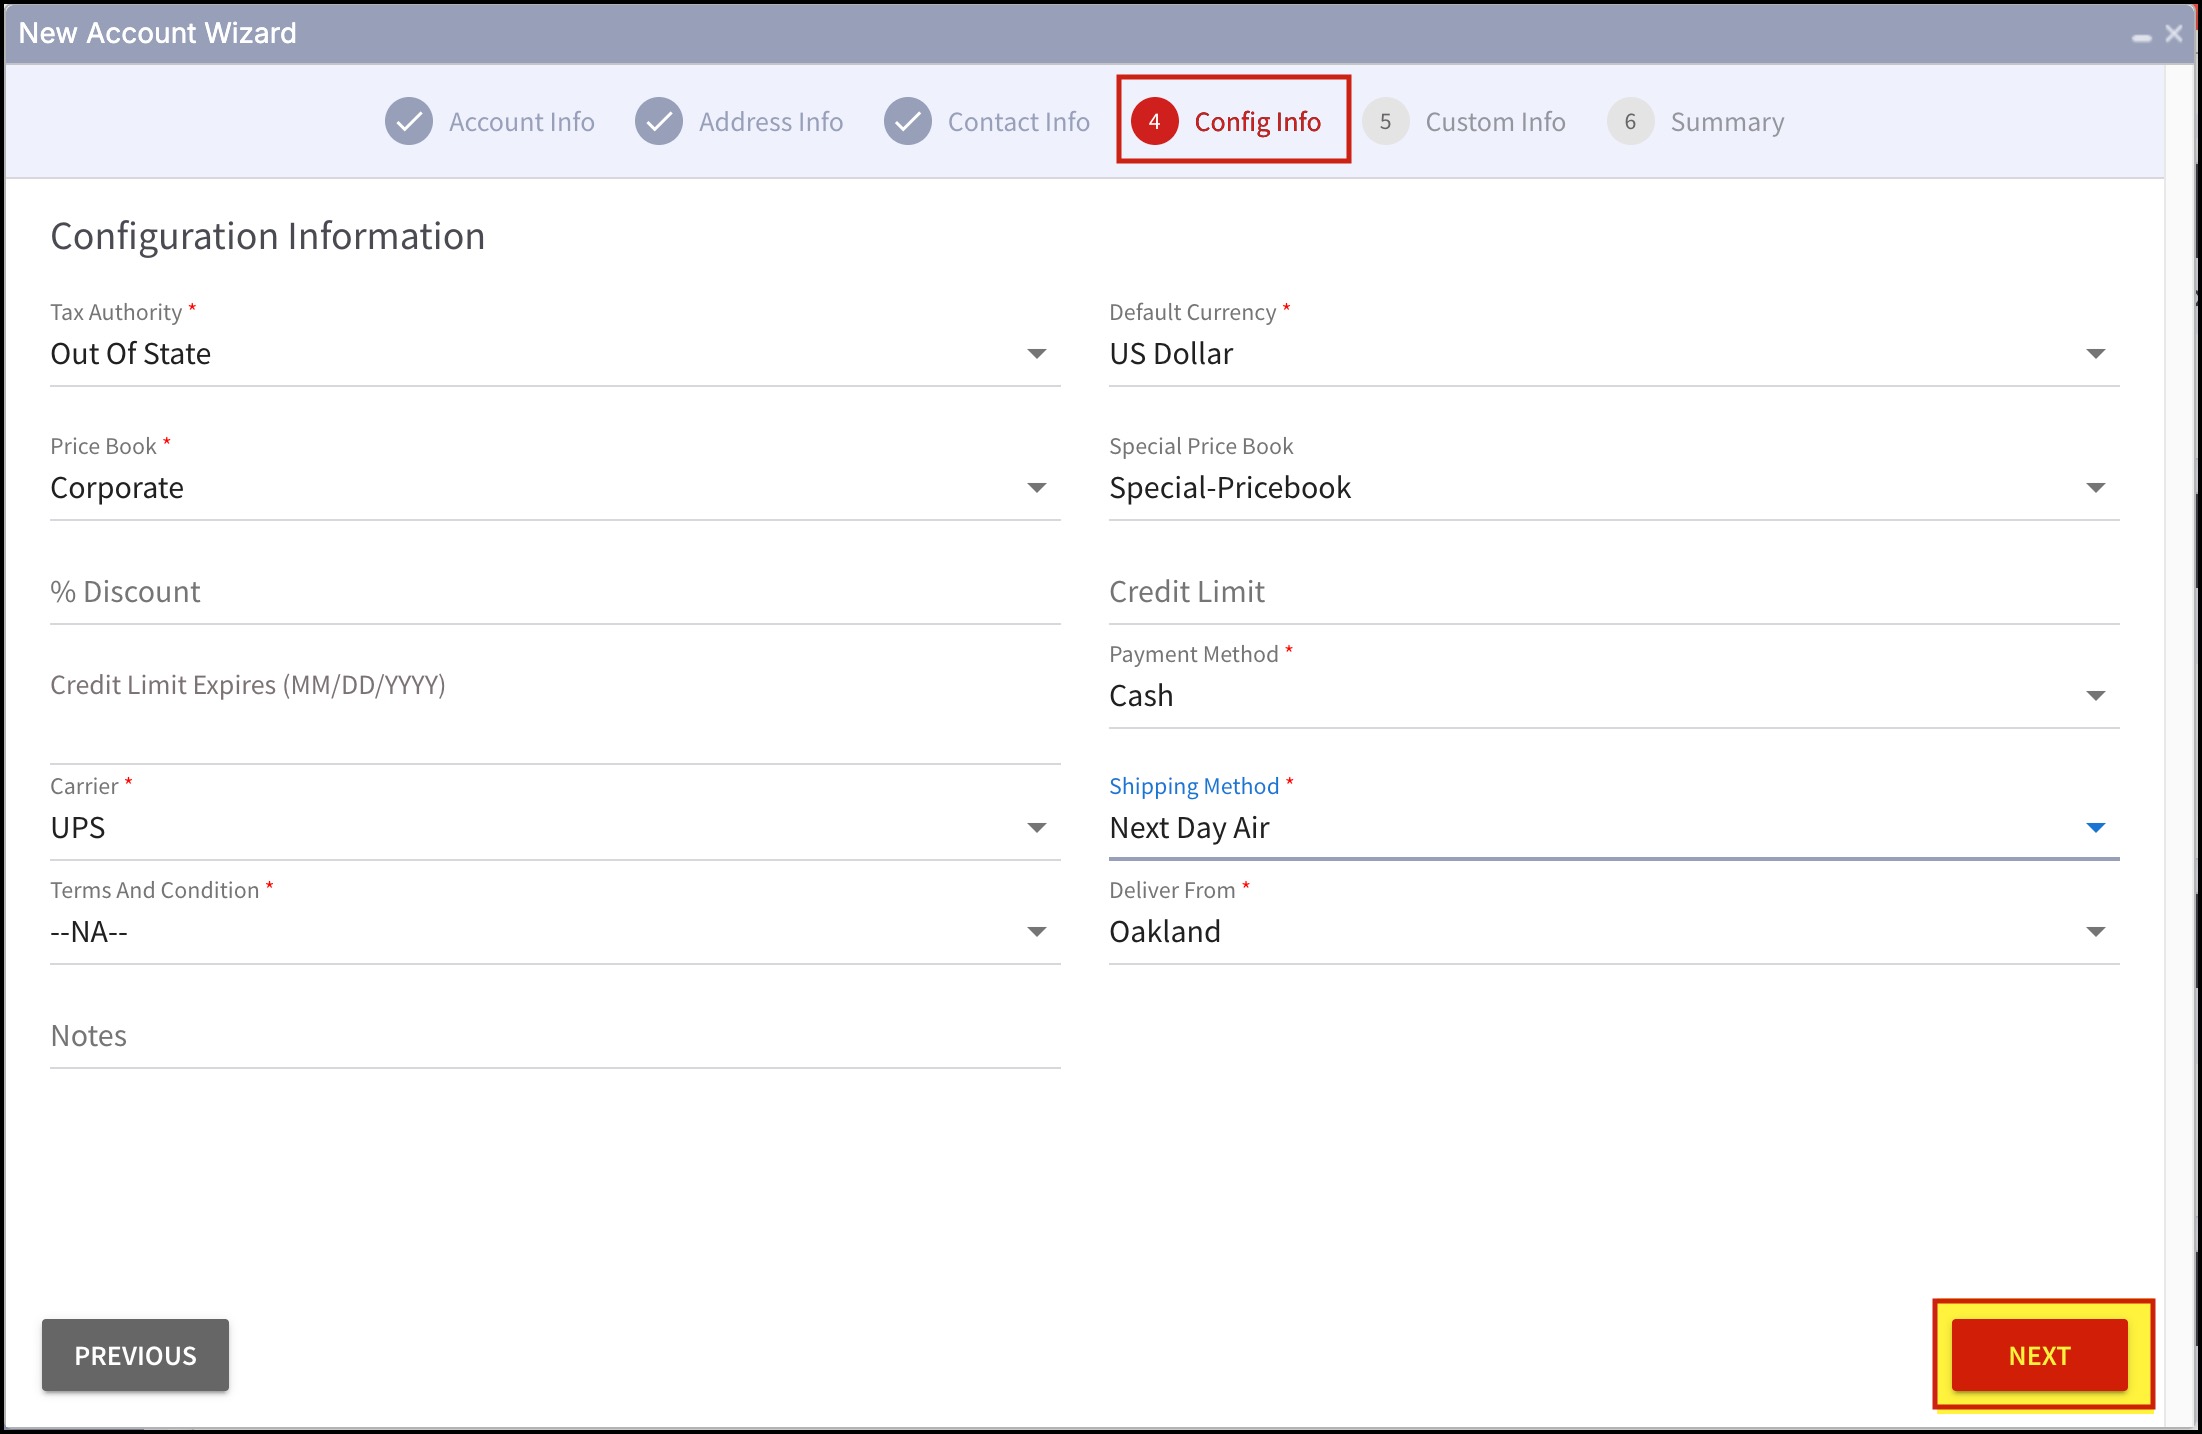Click the NEXT button
This screenshot has width=2202, height=1434.
click(x=2040, y=1355)
